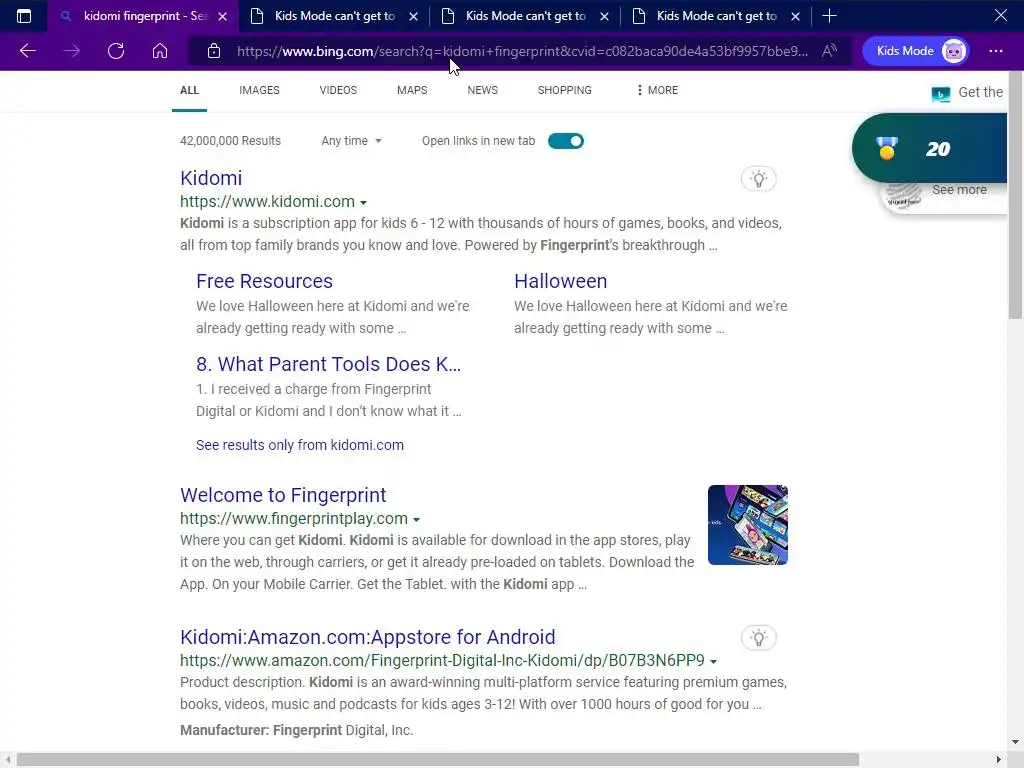Click the 42,000,000 Results count text
The width and height of the screenshot is (1024, 768).
231,141
